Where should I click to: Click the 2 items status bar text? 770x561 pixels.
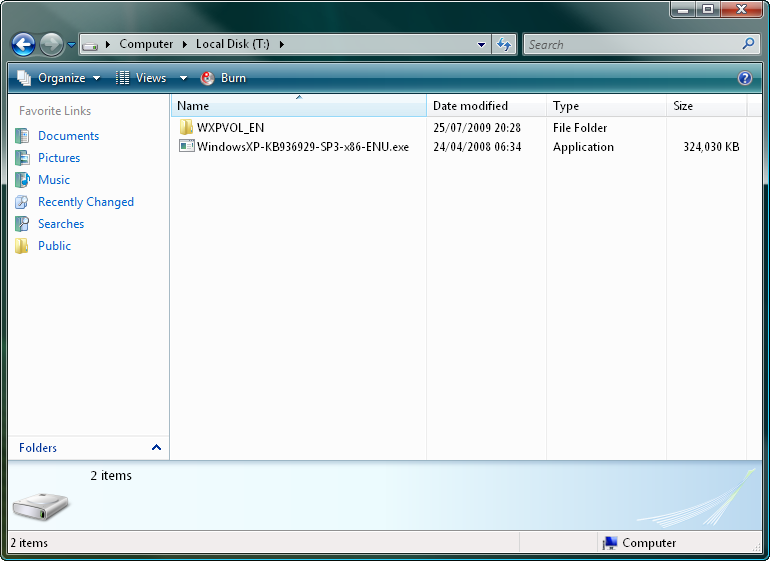coord(29,543)
